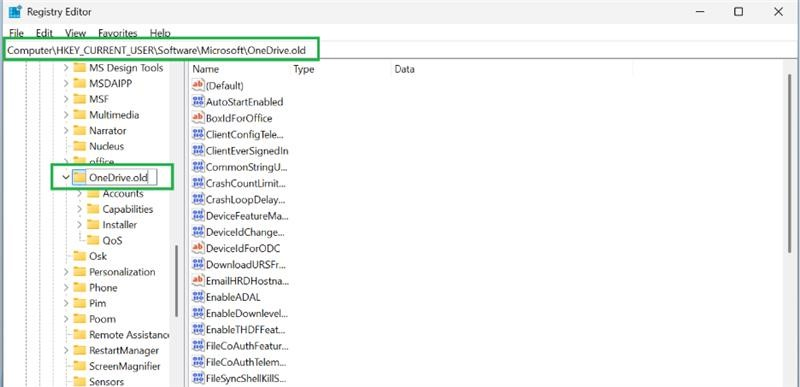Click the ClientConfigTele... value icon
Viewport: 800px width, 387px height.
pos(198,134)
